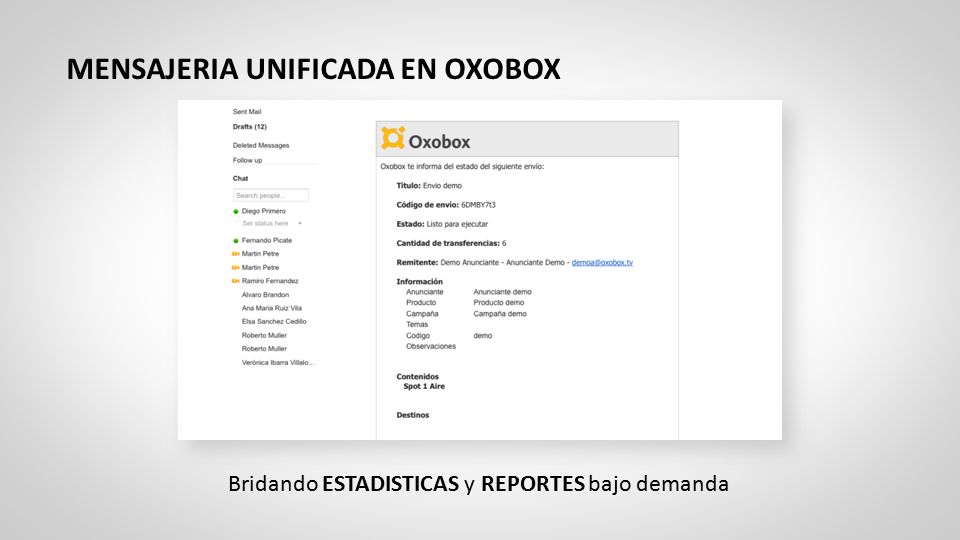Image resolution: width=960 pixels, height=540 pixels.
Task: Open chat with Ramiro Fernandez
Action: [x=270, y=281]
